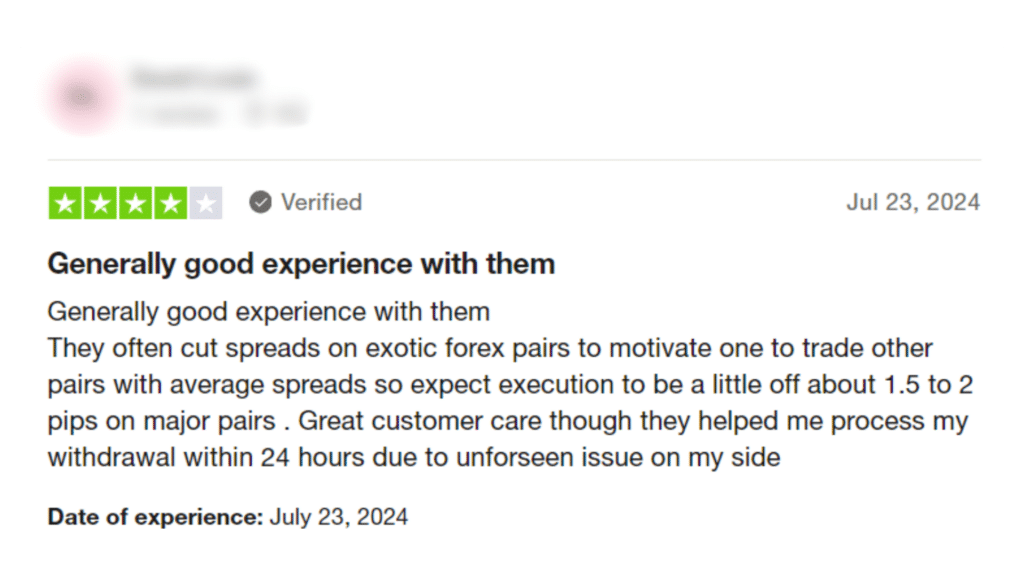Click the line starting 'withdrawal within 24 hours'
The width and height of the screenshot is (1024, 576).
pyautogui.click(x=414, y=457)
